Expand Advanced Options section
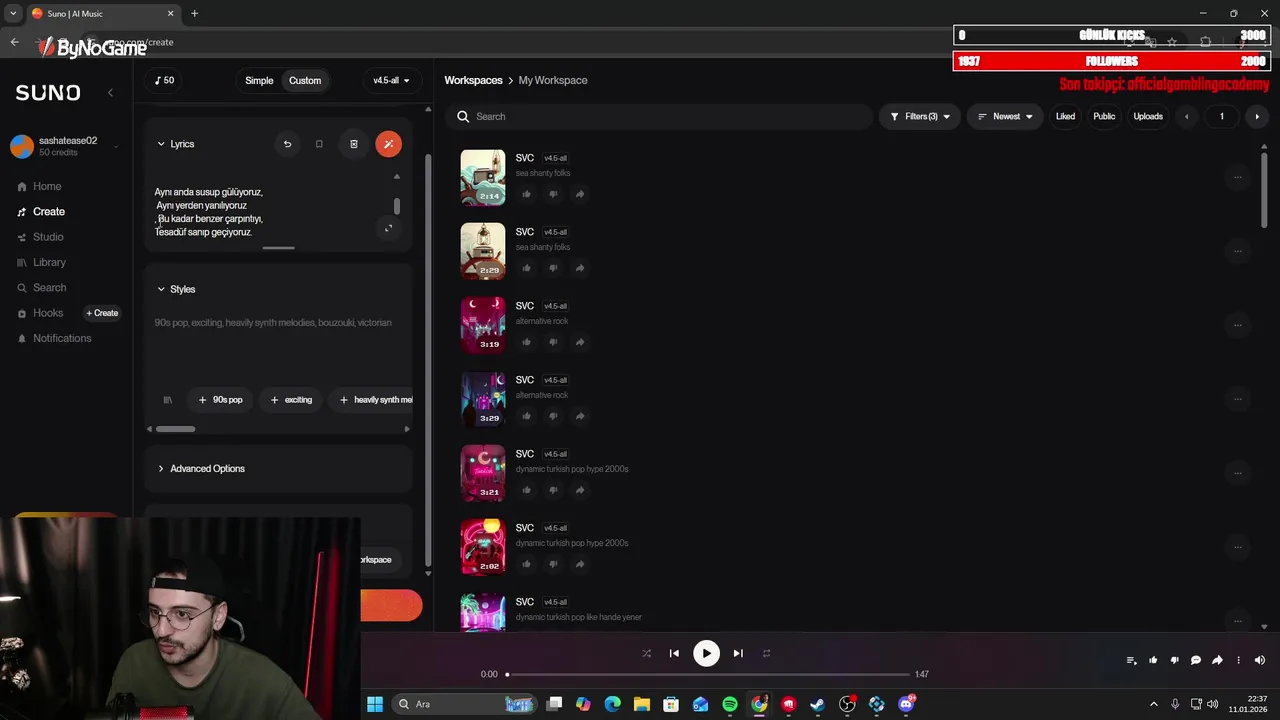Viewport: 1280px width, 720px height. tap(200, 468)
